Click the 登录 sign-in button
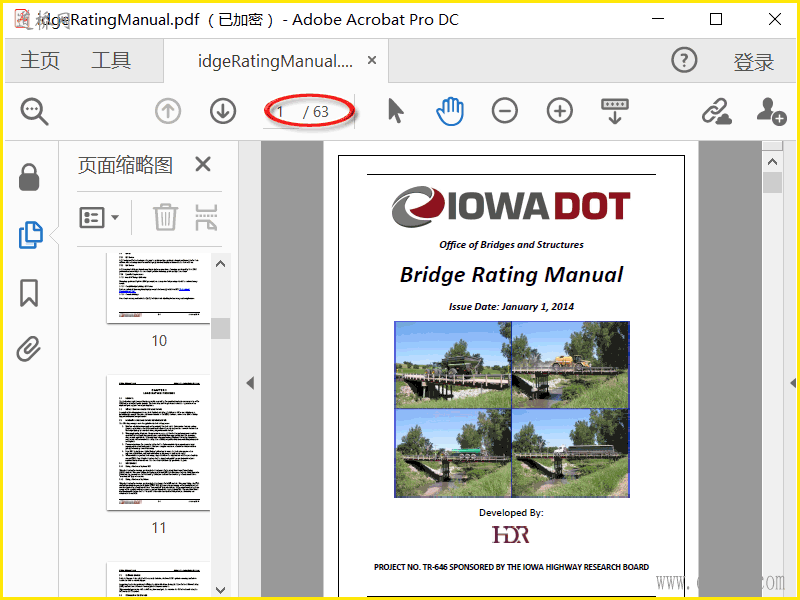Screen dimensions: 800x600 tap(754, 62)
